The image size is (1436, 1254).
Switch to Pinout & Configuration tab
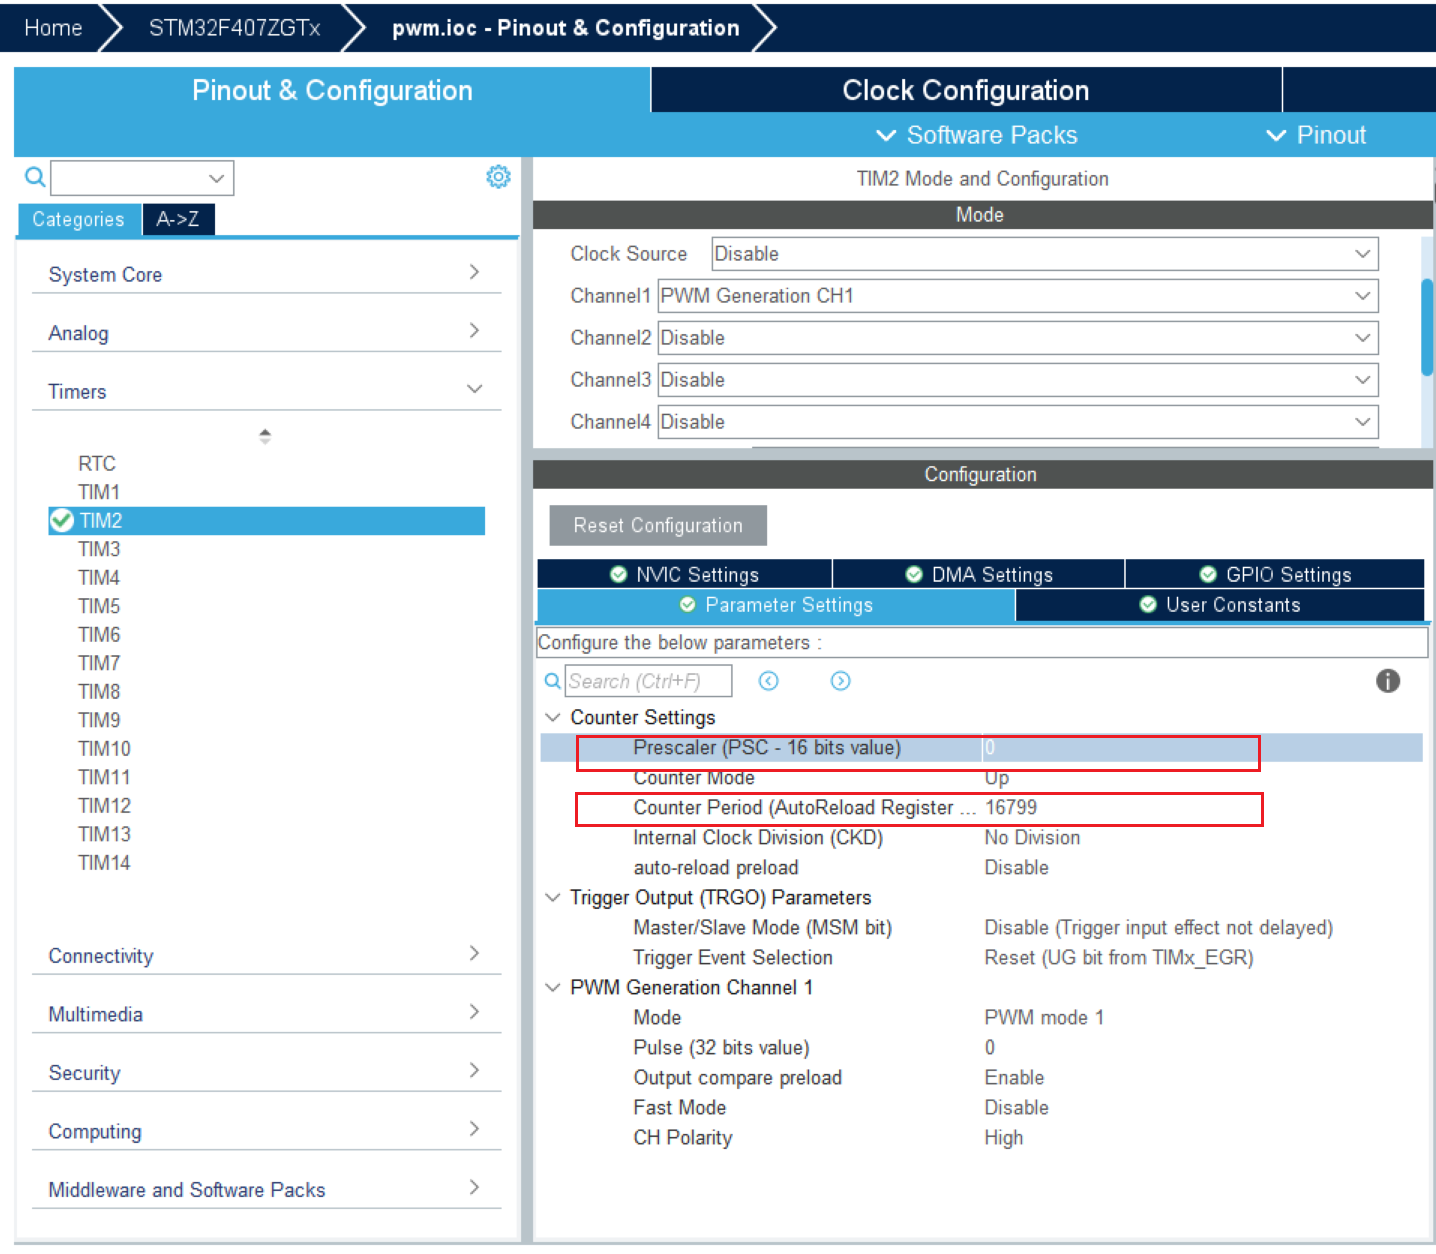[332, 90]
